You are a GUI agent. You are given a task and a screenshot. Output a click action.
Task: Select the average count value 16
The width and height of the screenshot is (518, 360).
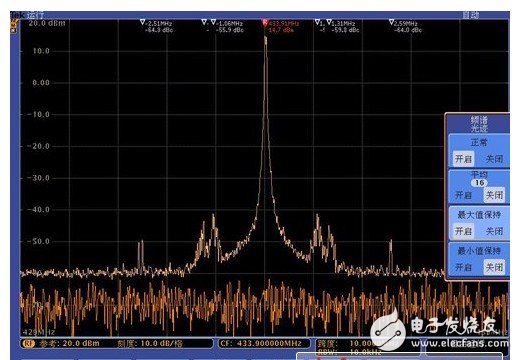point(479,183)
